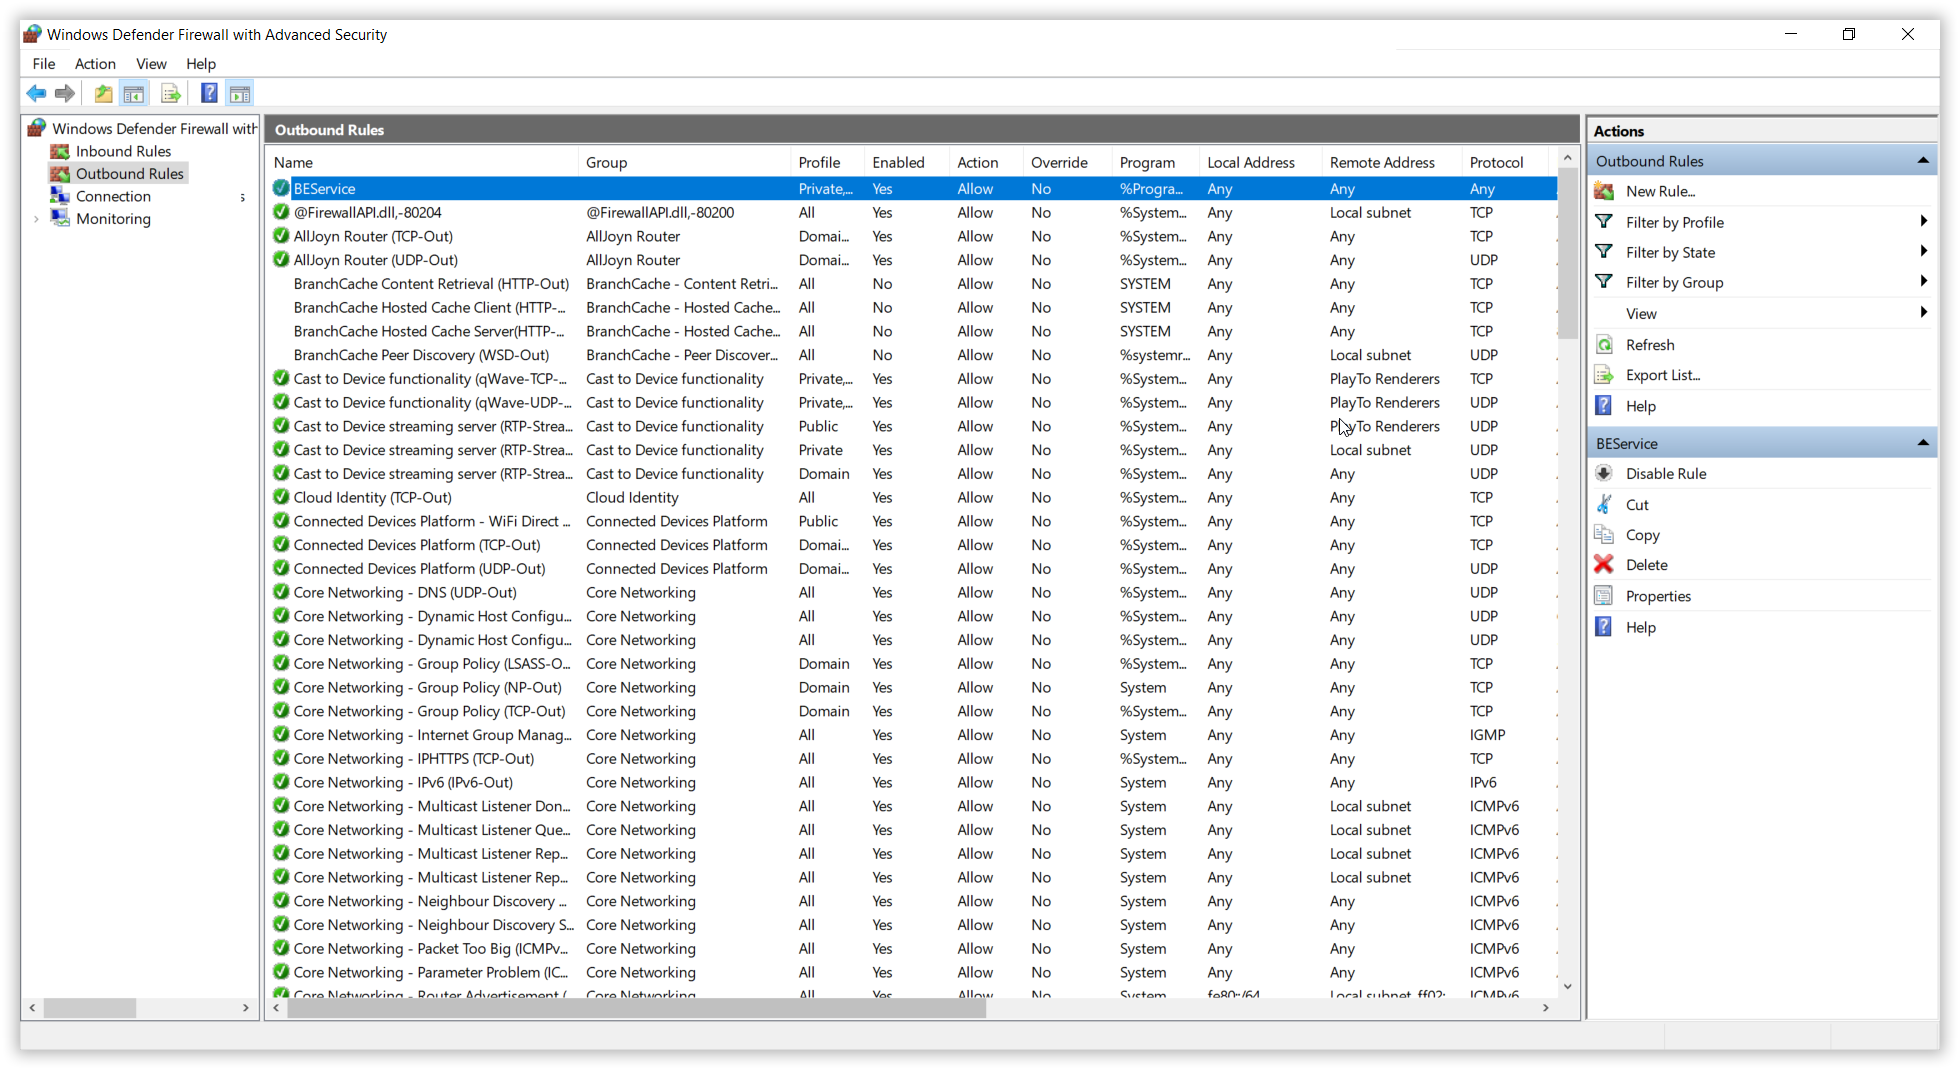Click the Export List... action

[1663, 375]
